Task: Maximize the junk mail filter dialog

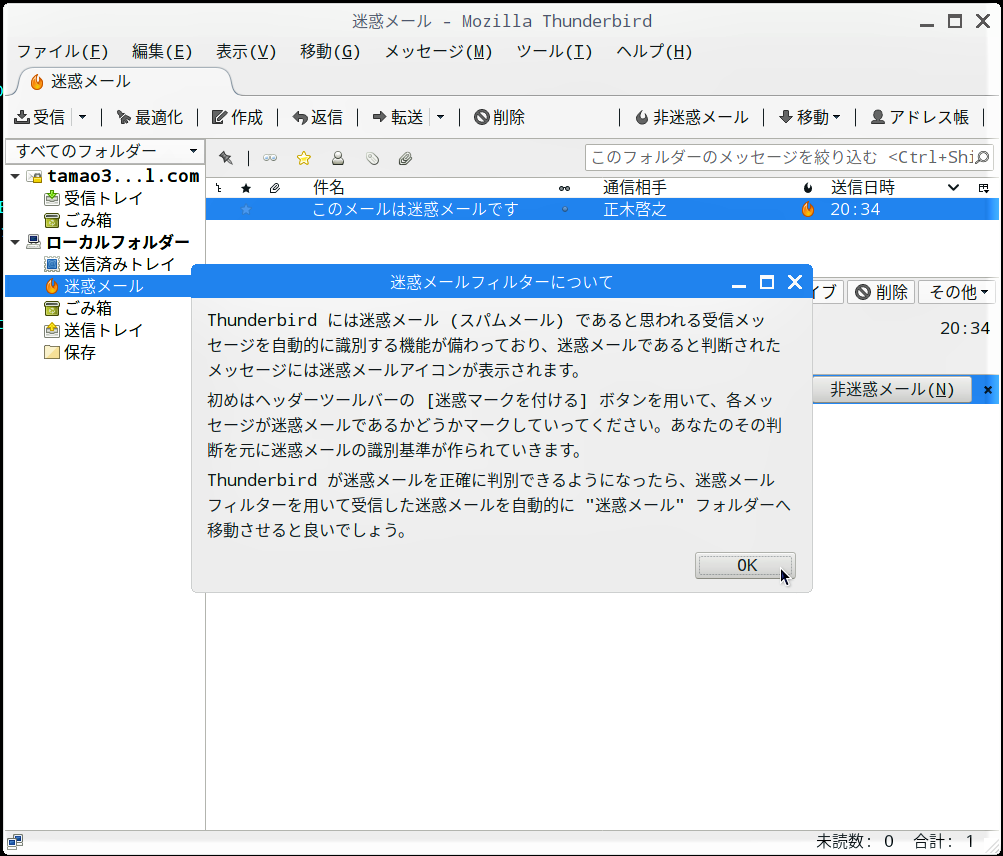Action: tap(767, 282)
